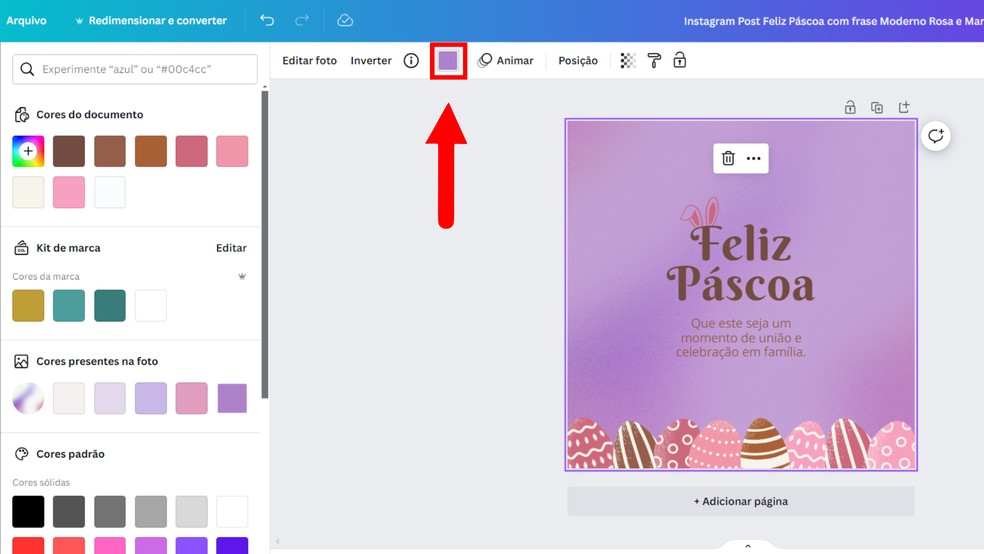Screen dimensions: 984x554
Task: Select the copy style paint roller icon
Action: (654, 60)
